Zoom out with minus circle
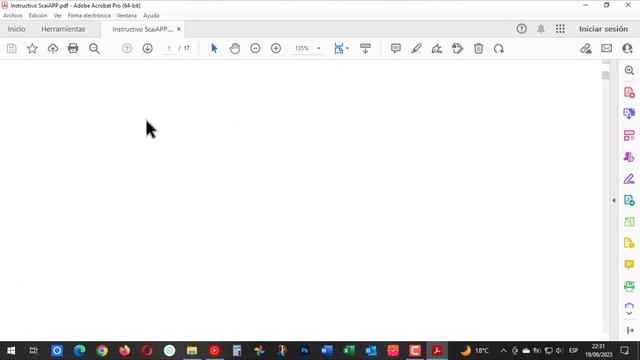640x360 pixels. (x=255, y=49)
